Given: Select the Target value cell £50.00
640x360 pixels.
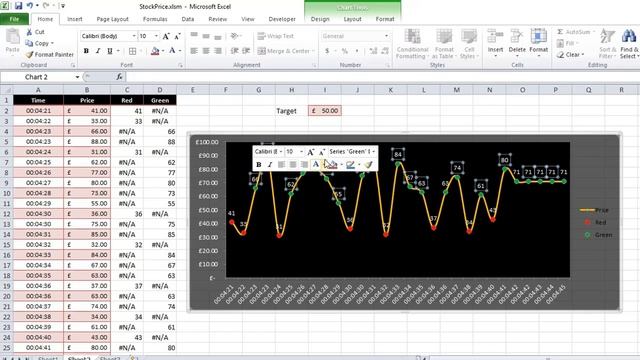Looking at the screenshot, I should click(325, 111).
